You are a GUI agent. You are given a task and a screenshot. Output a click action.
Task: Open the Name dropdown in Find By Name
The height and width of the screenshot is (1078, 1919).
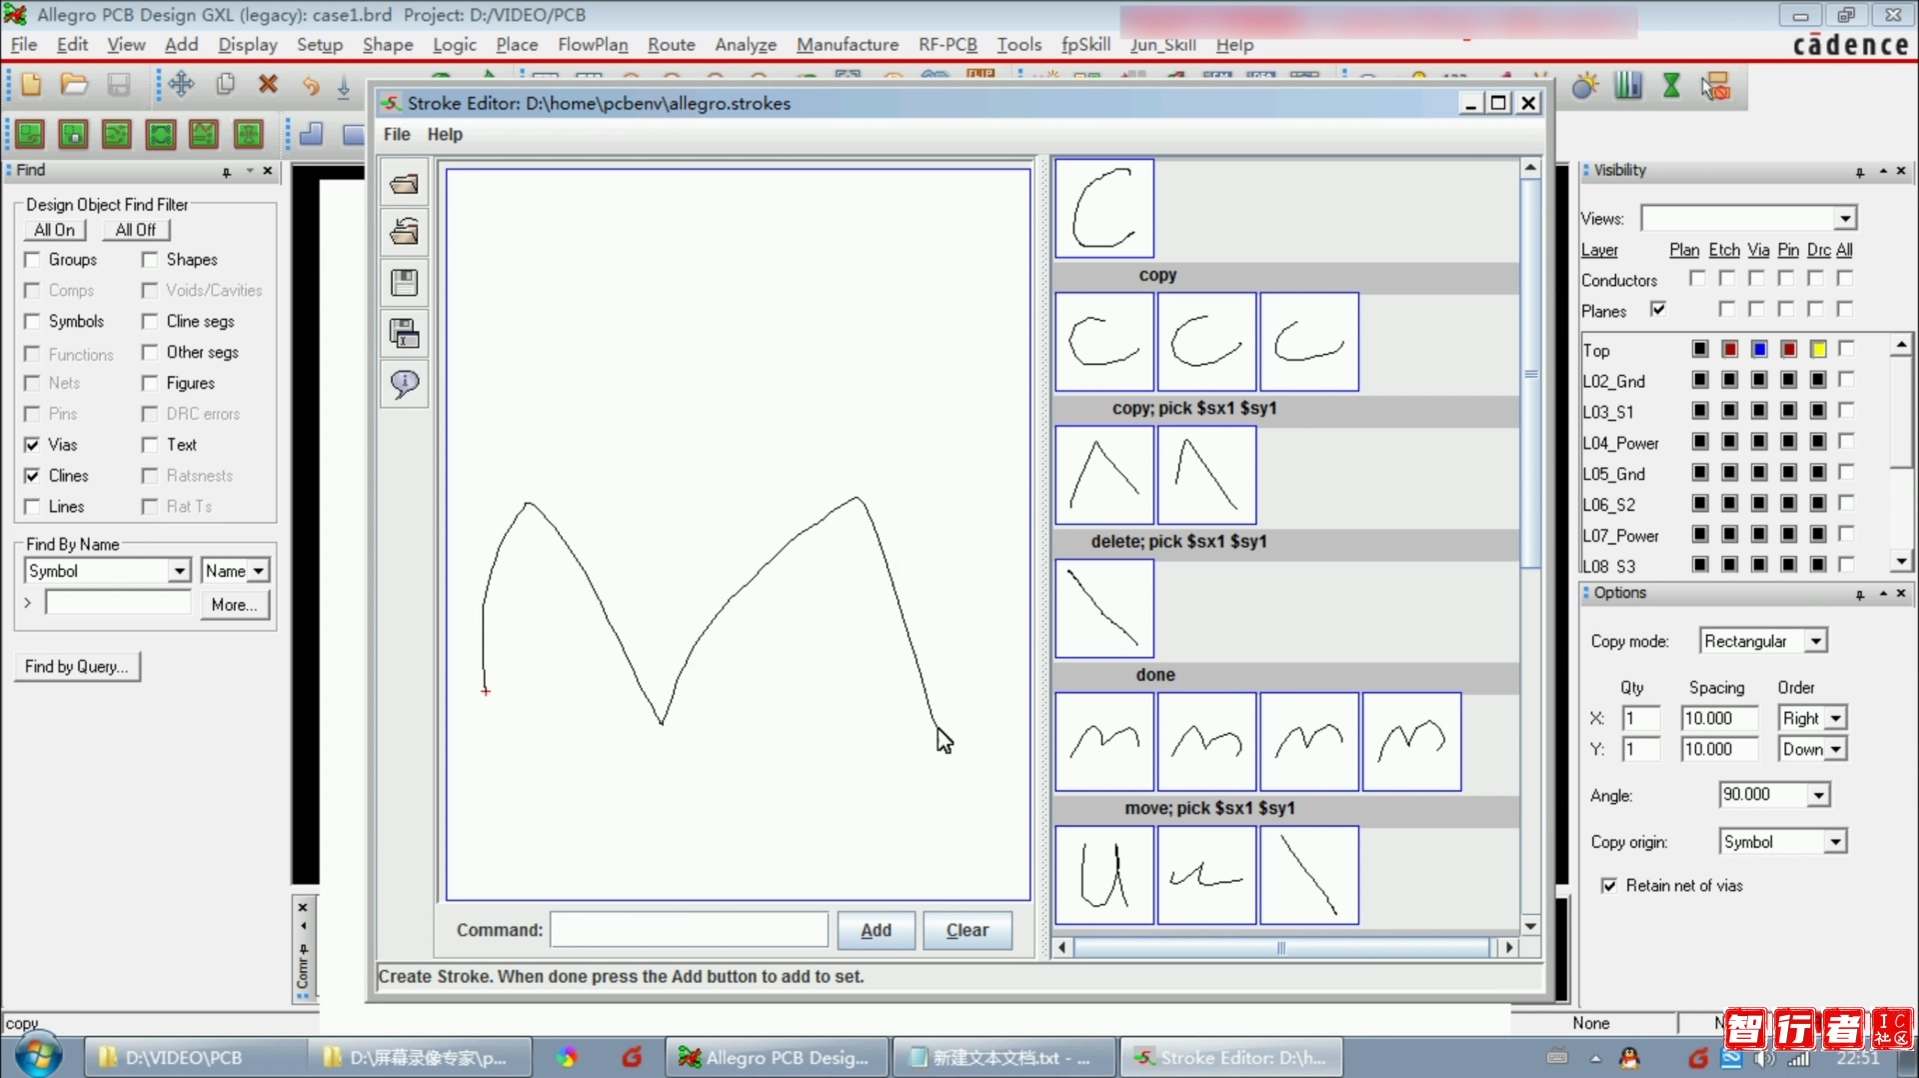258,571
